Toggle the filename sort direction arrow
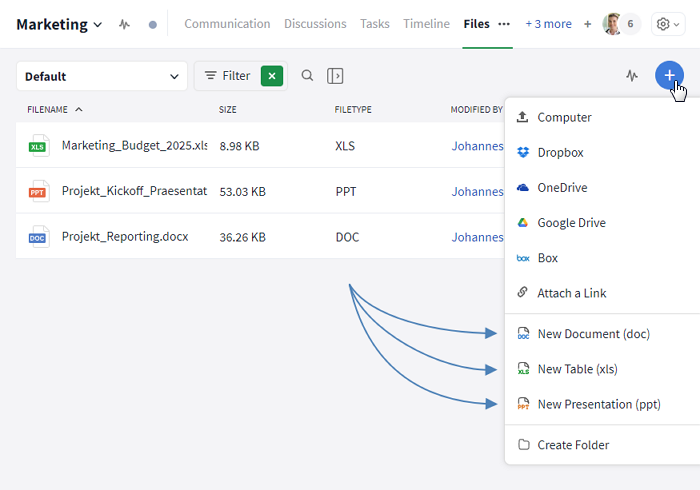This screenshot has height=490, width=700. (79, 109)
